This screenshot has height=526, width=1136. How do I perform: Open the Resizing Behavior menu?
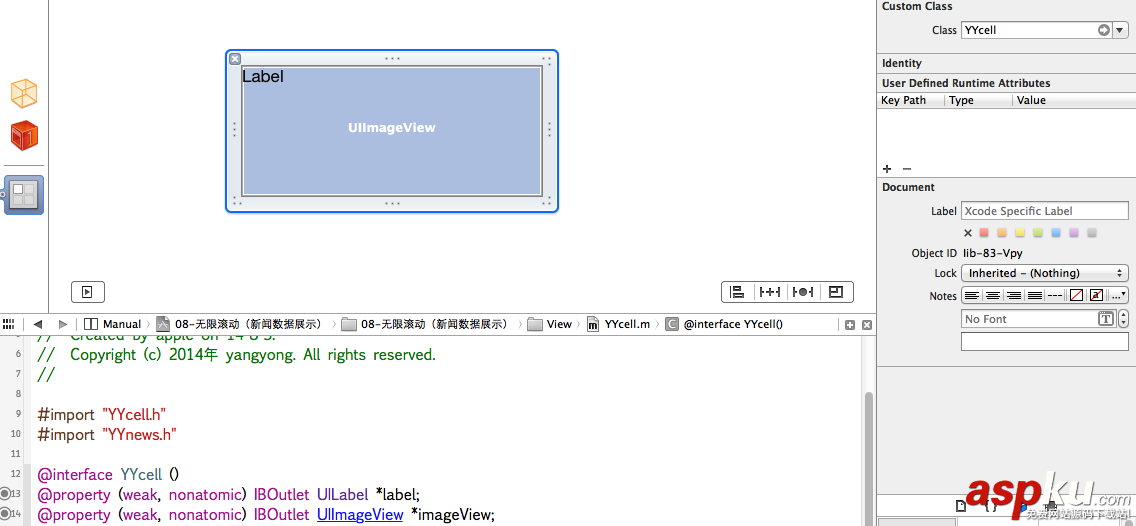pos(836,292)
